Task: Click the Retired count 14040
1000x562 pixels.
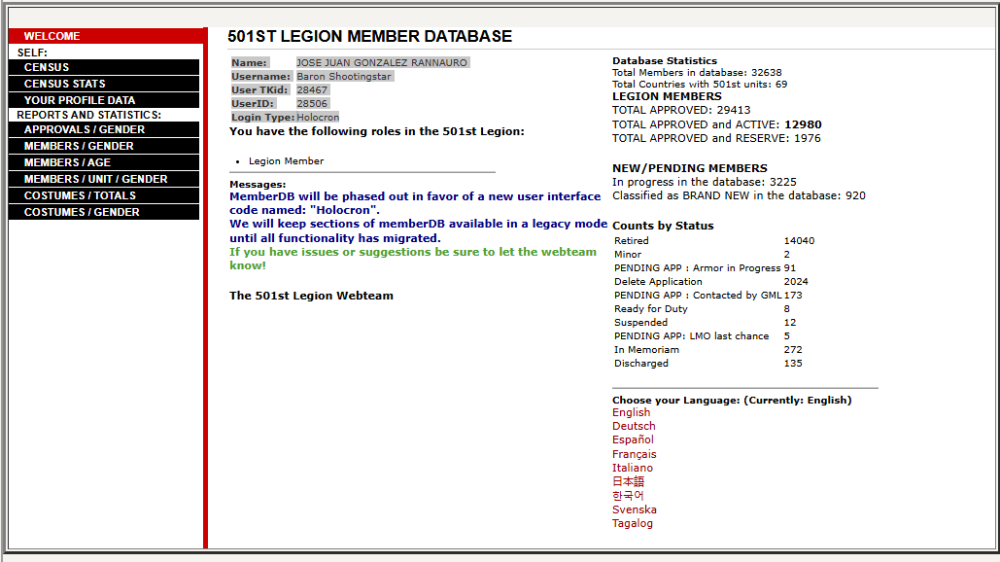Action: point(798,240)
